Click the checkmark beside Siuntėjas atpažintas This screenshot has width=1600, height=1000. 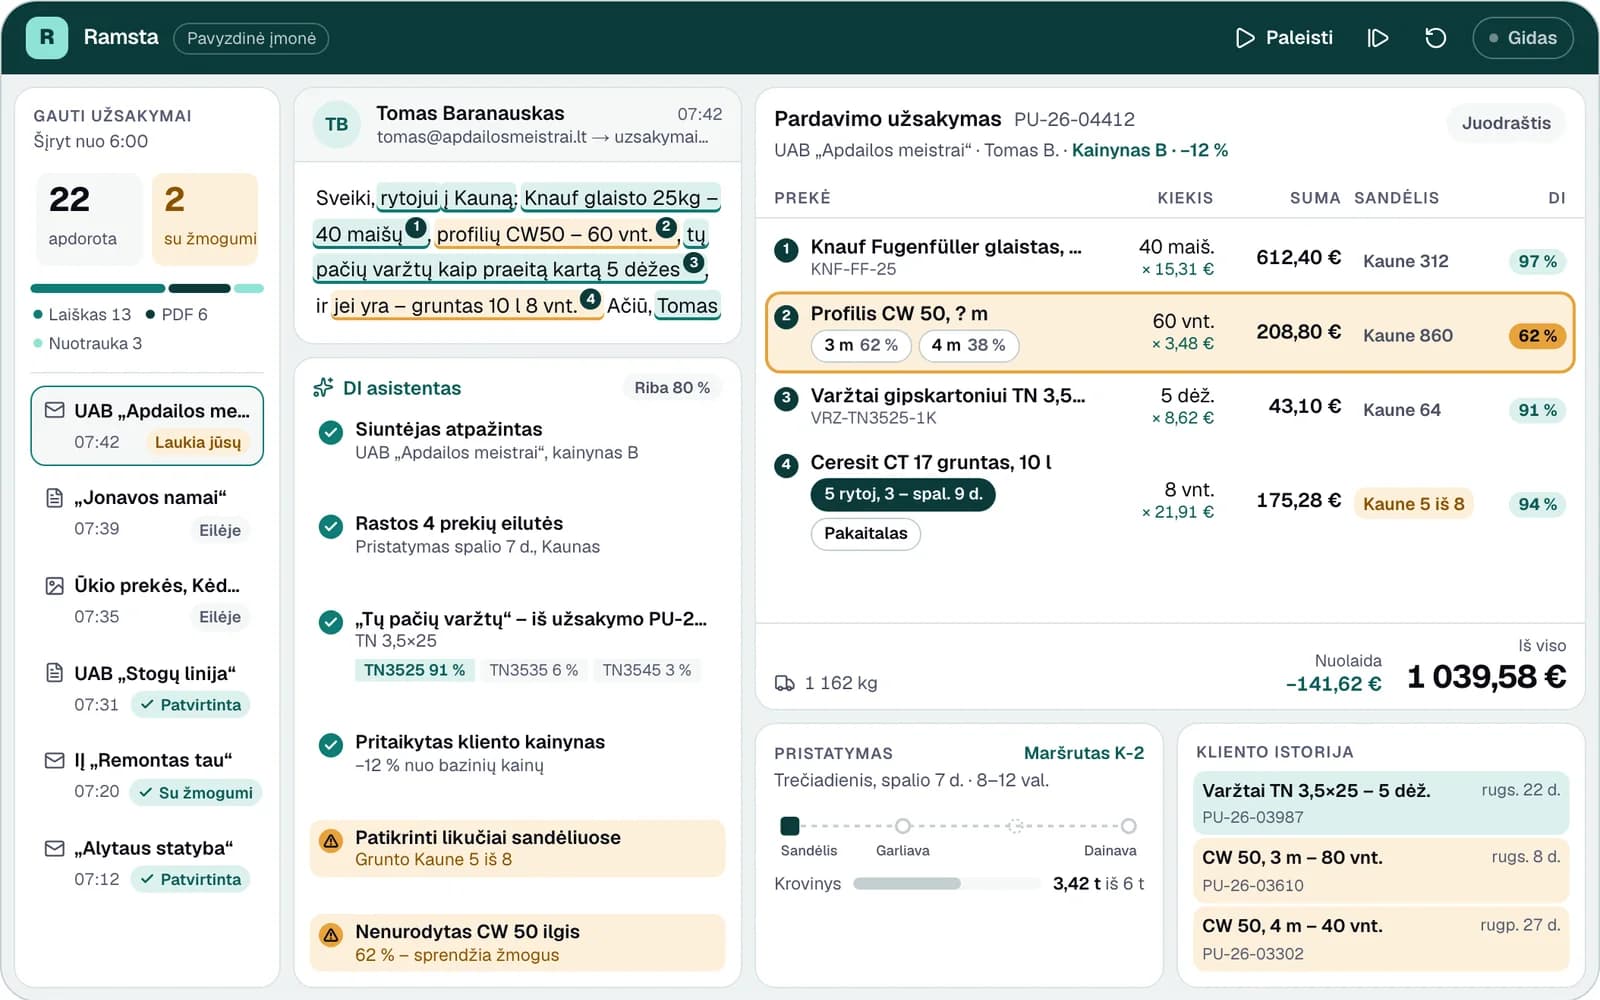330,432
